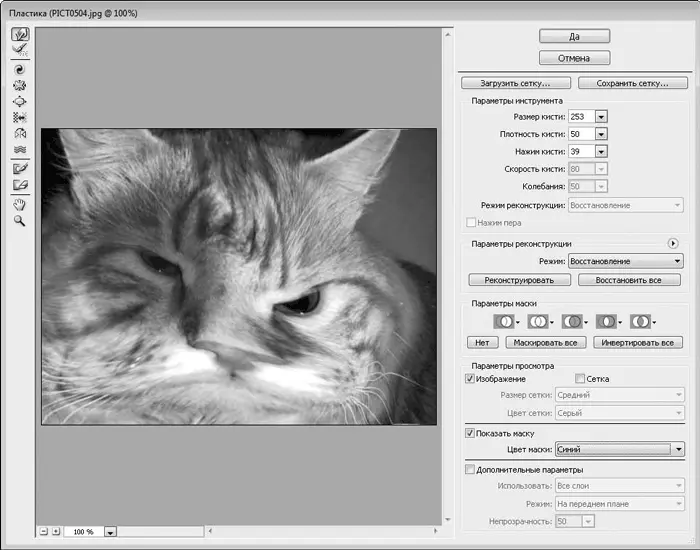The height and width of the screenshot is (550, 700).
Task: Select the Reconstruct tool
Action: coord(19,49)
